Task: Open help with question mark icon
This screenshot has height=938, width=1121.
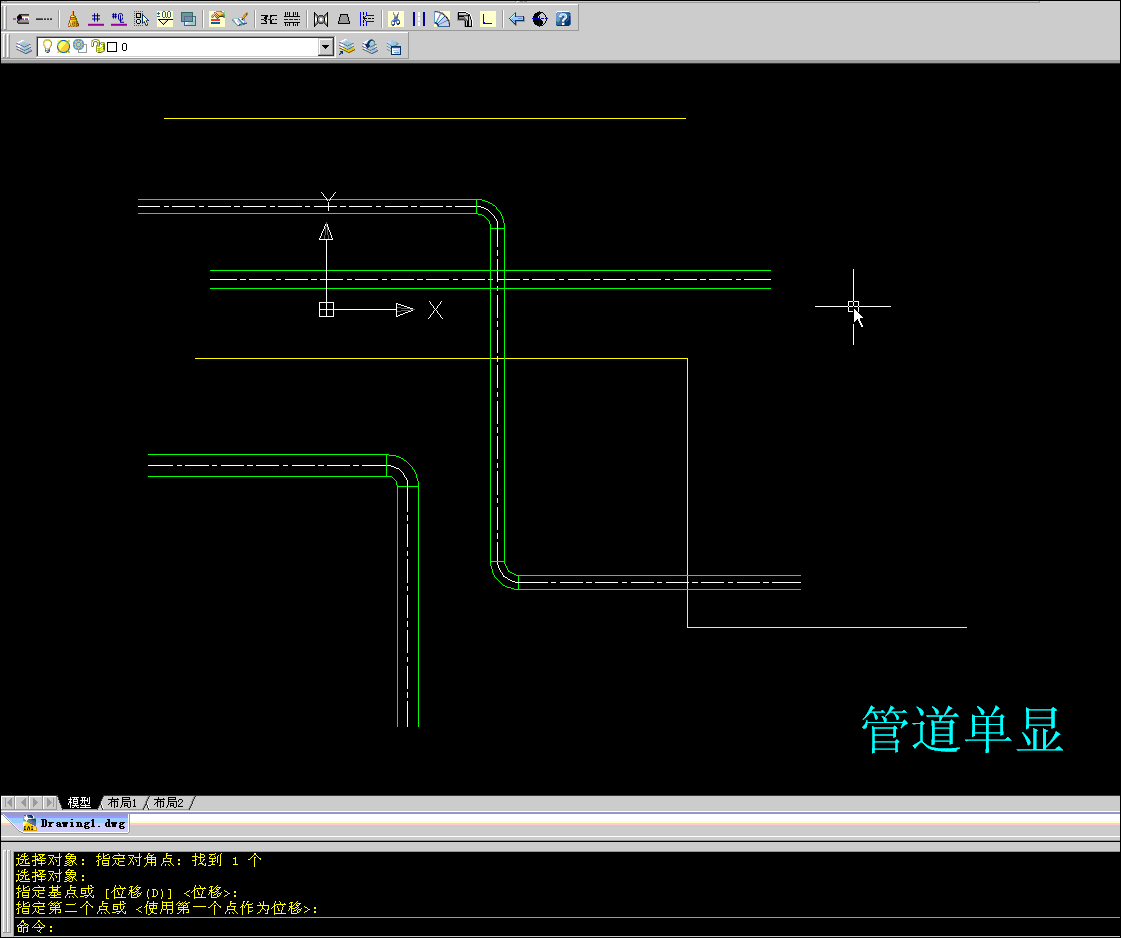Action: coord(563,19)
